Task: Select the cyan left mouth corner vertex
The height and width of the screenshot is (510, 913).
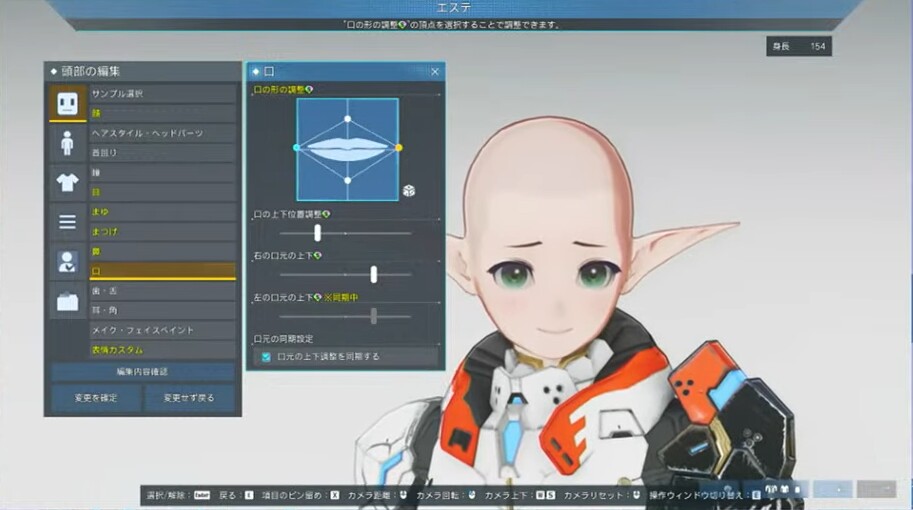Action: [297, 148]
